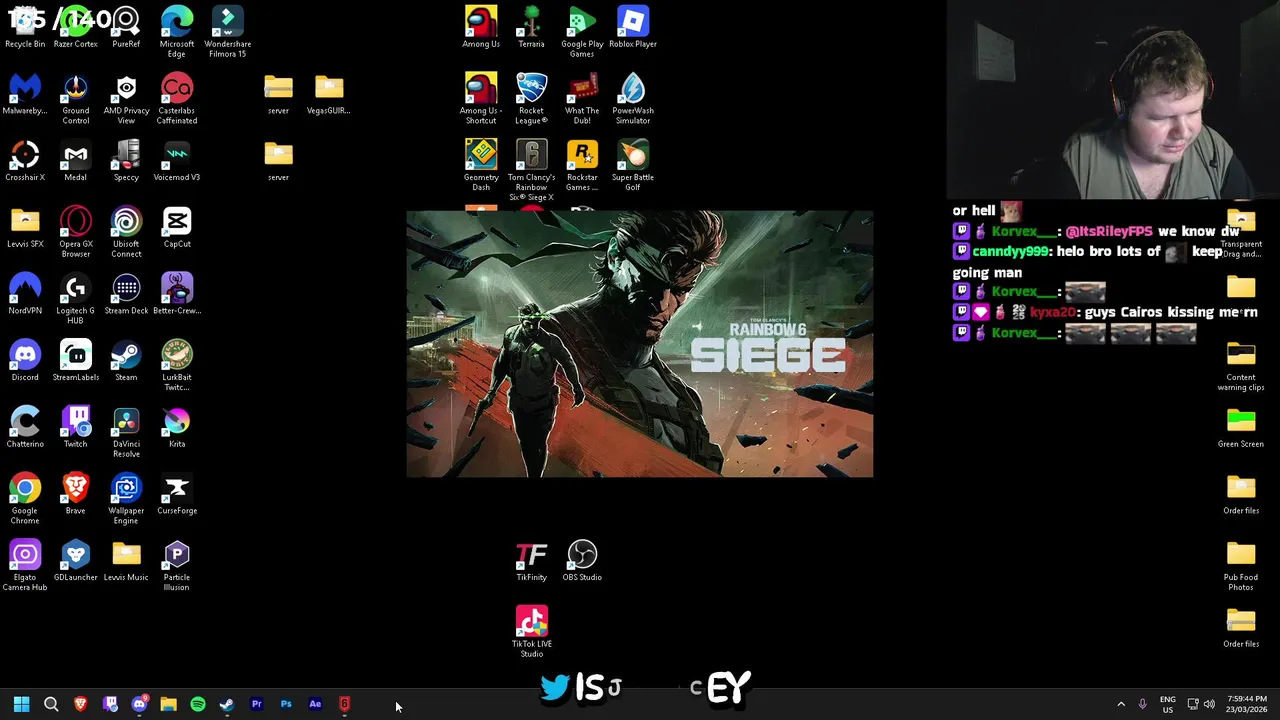This screenshot has width=1280, height=720.
Task: Open PureRef desktop shortcut
Action: [126, 27]
